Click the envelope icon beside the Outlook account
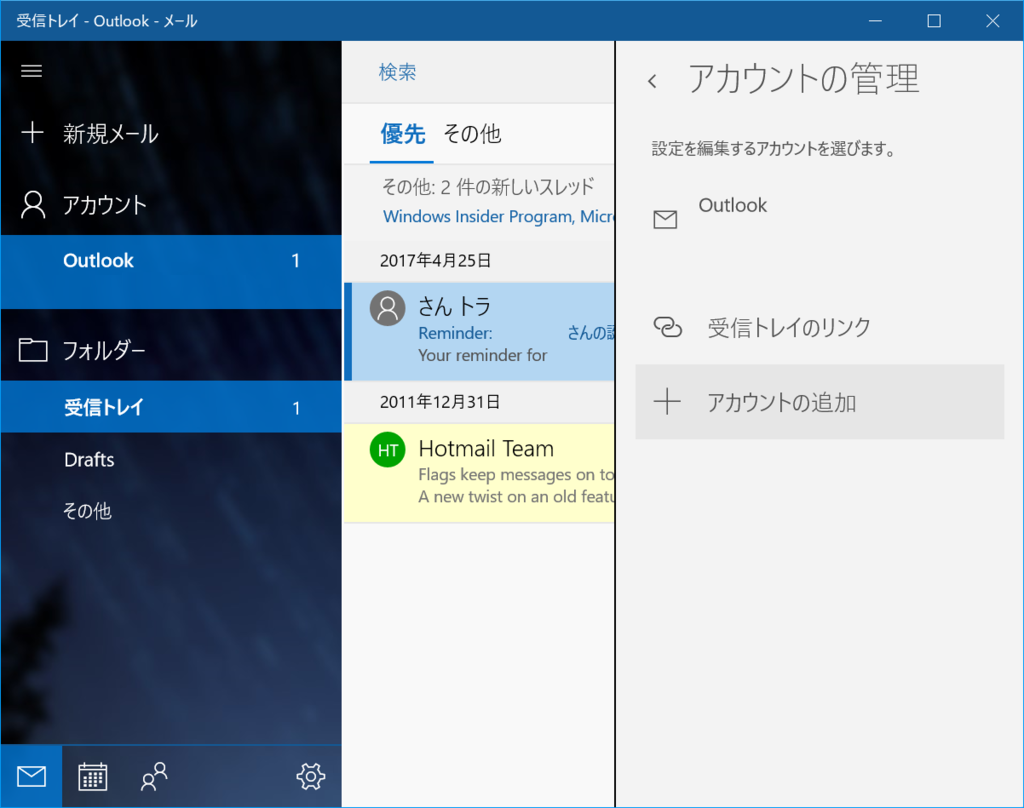1024x808 pixels. pyautogui.click(x=665, y=219)
